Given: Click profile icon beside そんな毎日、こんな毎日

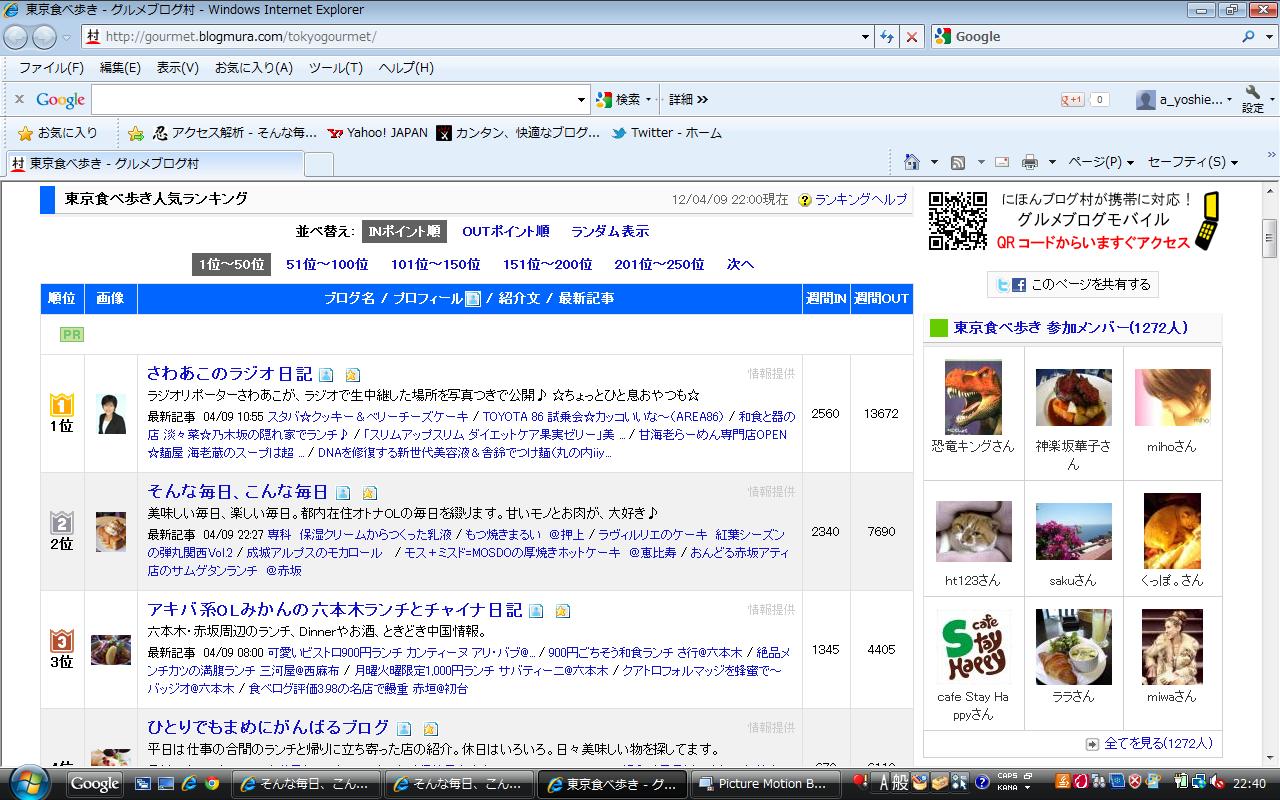Looking at the screenshot, I should (343, 493).
